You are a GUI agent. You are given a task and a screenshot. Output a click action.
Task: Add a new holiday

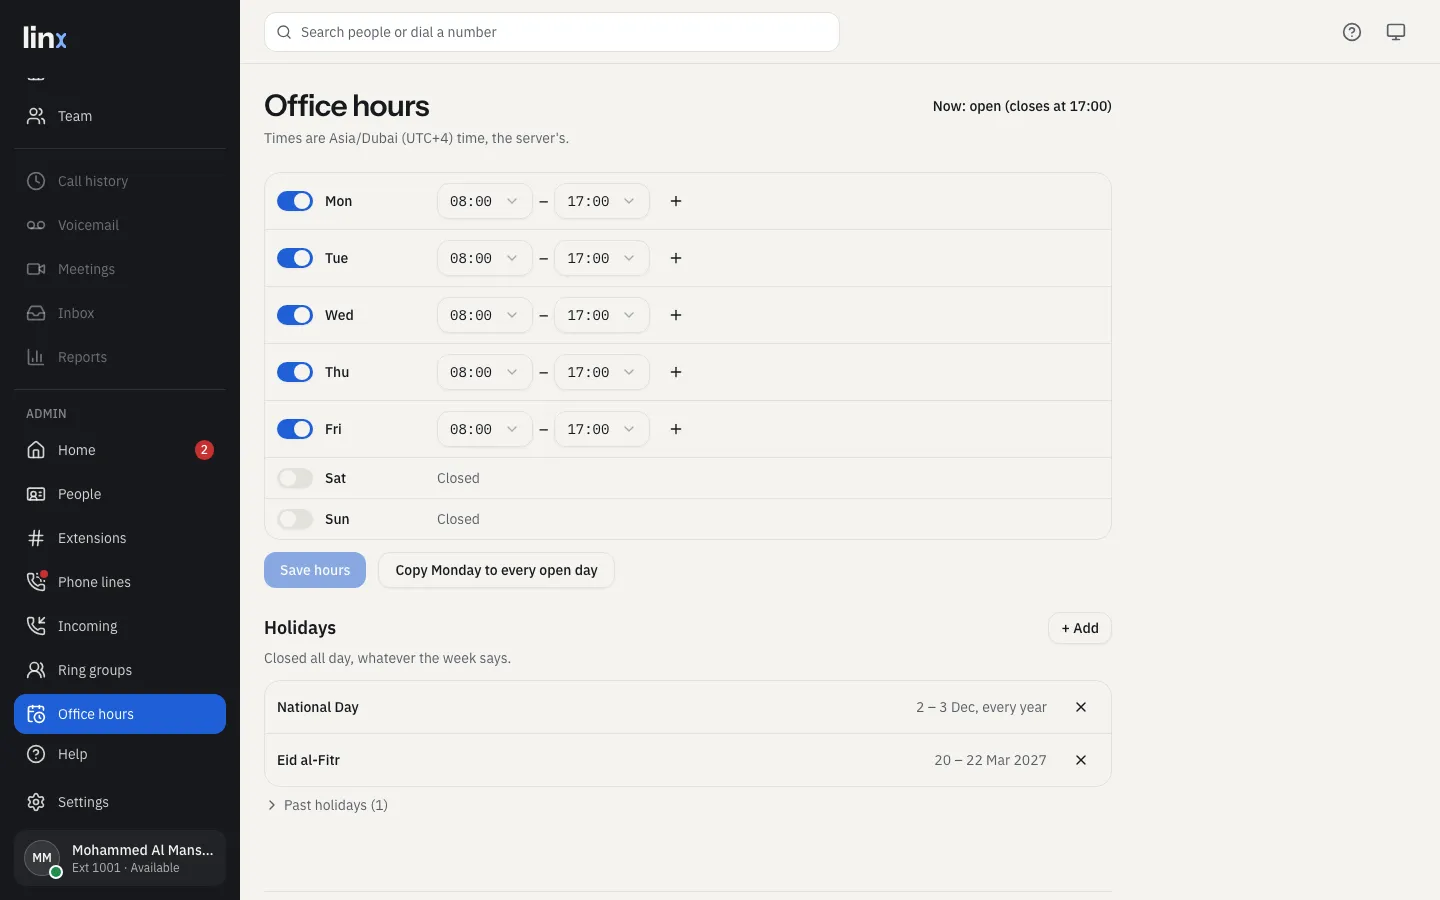click(x=1080, y=628)
